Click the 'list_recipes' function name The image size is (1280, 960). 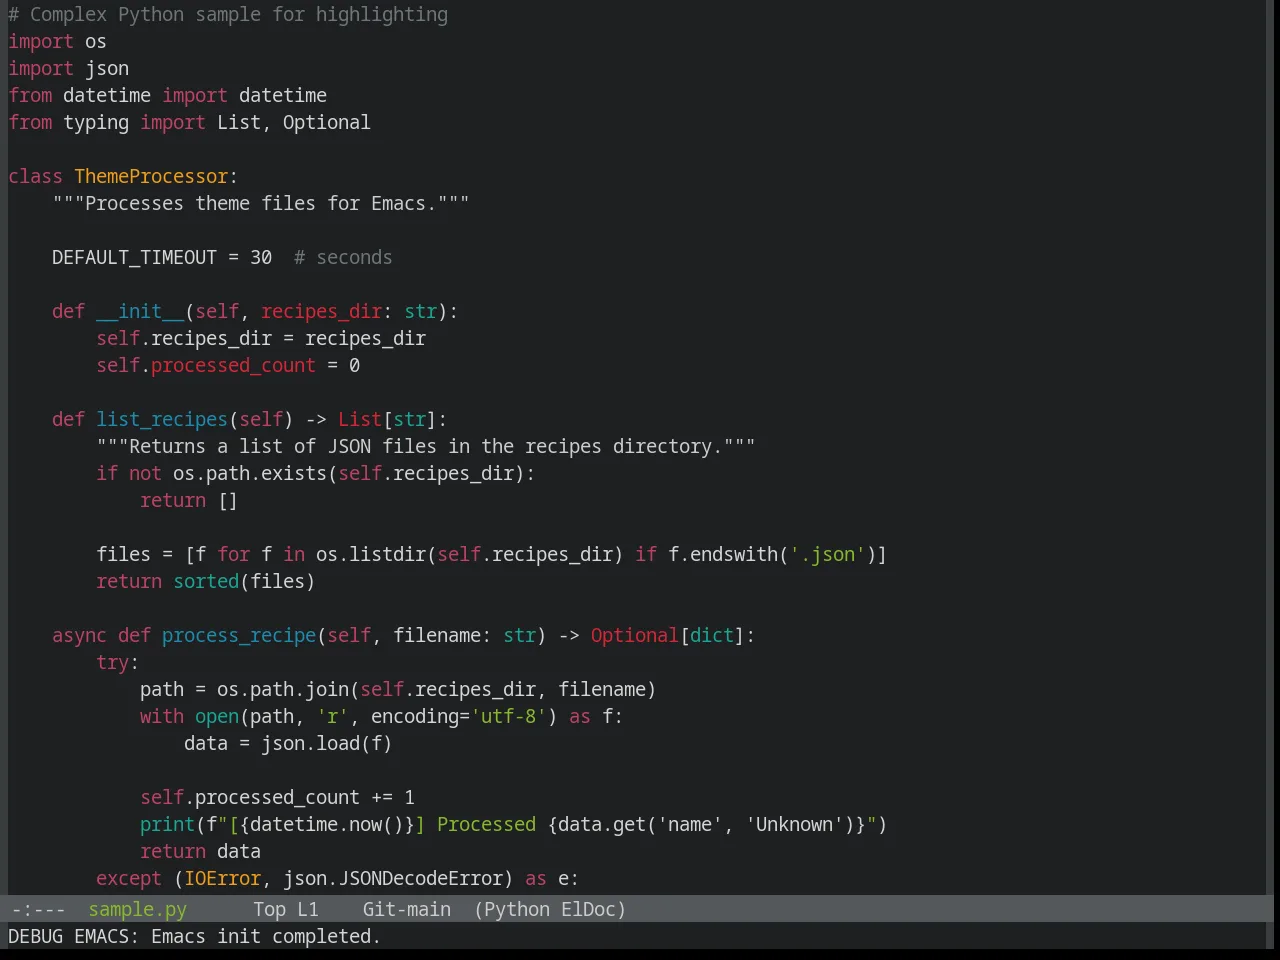point(162,419)
